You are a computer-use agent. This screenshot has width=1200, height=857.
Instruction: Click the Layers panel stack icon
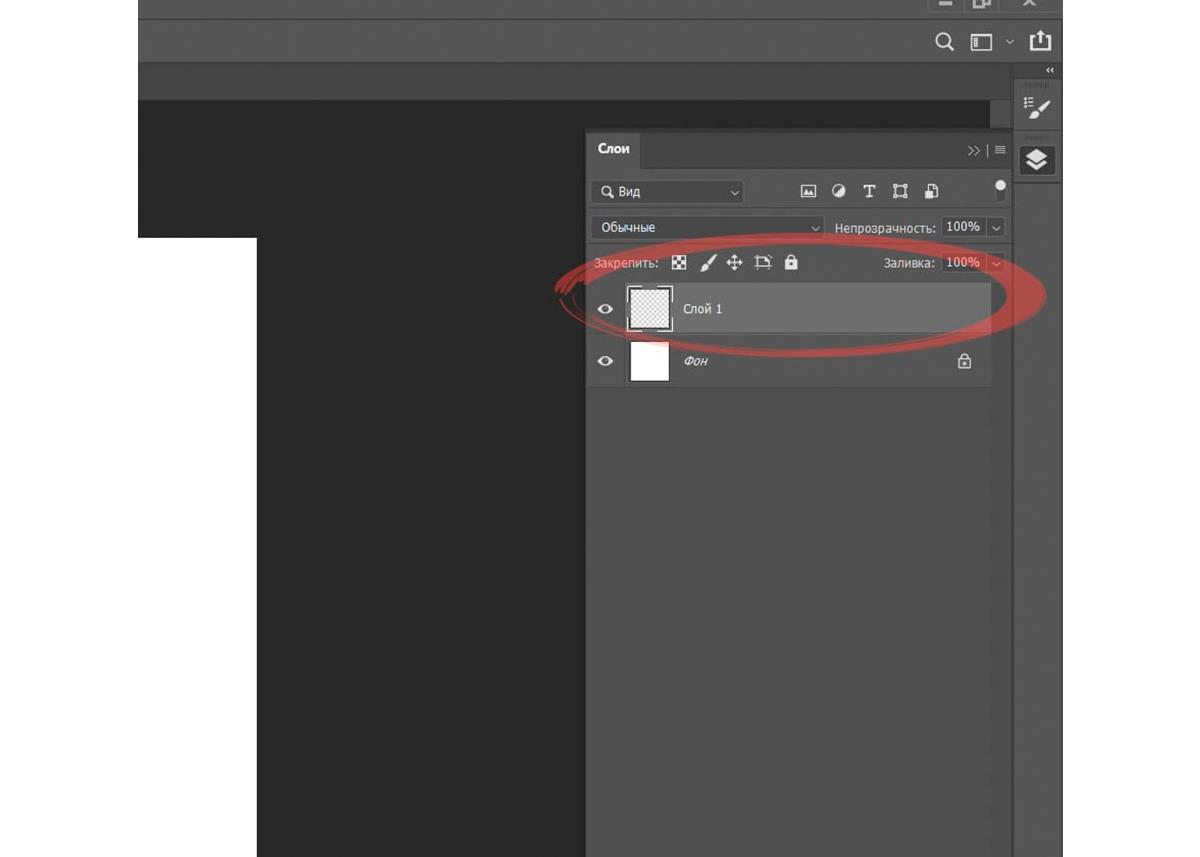click(1036, 160)
